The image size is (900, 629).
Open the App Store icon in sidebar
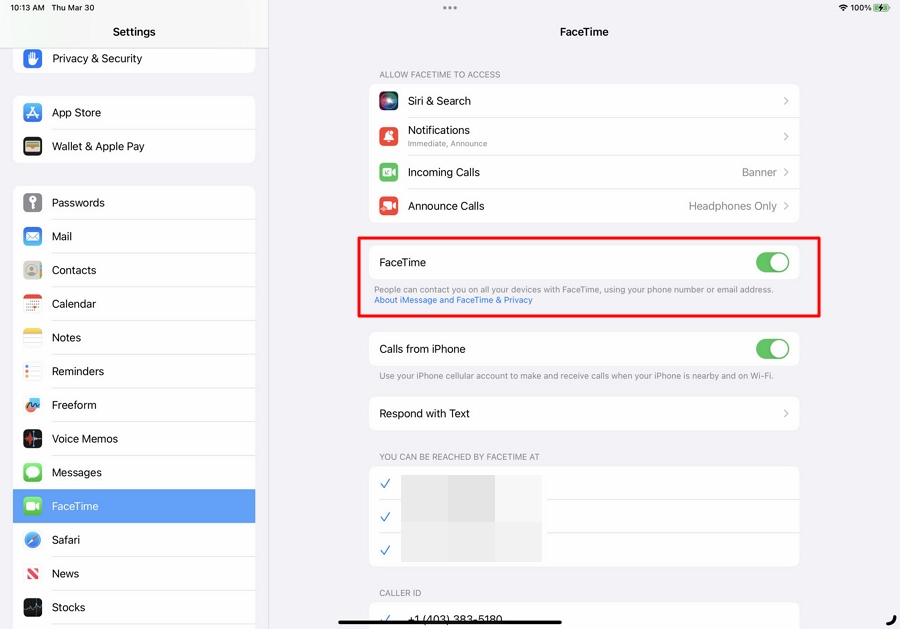[x=33, y=112]
